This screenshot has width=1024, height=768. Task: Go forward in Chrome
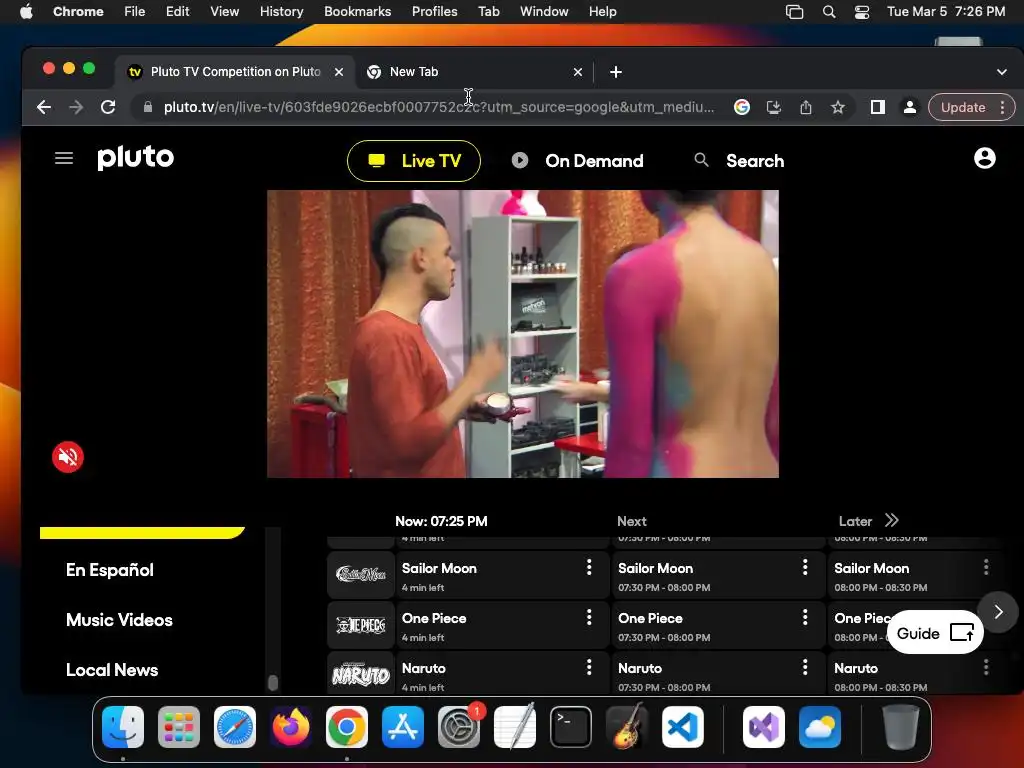76,107
